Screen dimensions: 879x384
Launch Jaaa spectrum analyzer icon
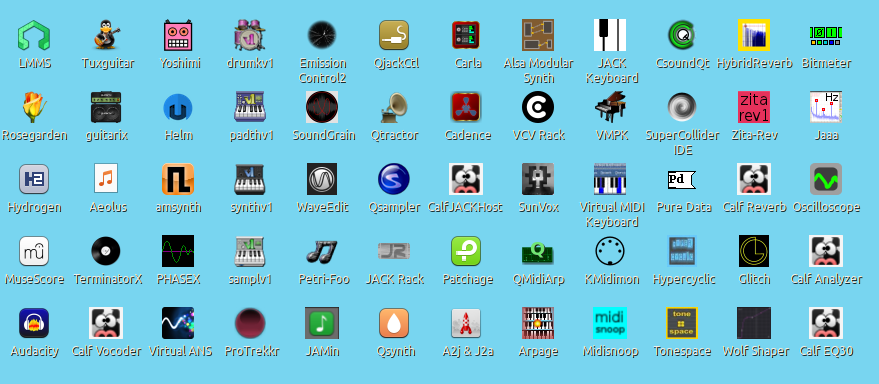(826, 107)
